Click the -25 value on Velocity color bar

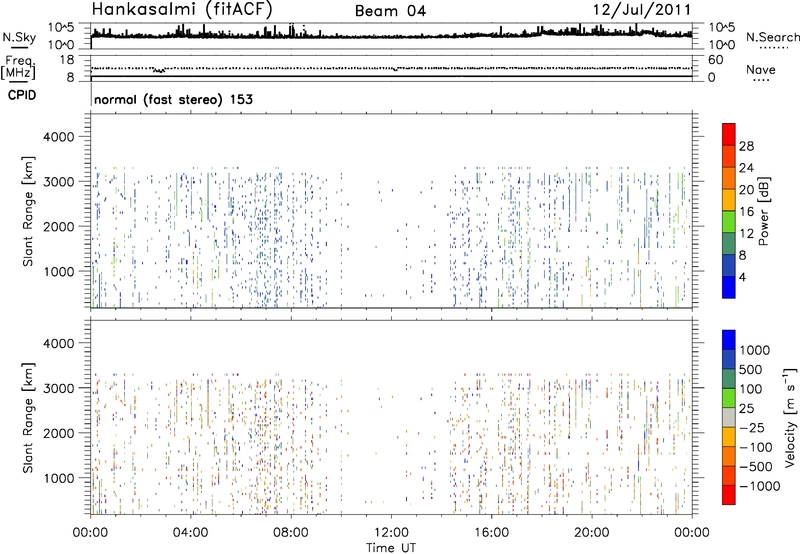(x=753, y=427)
